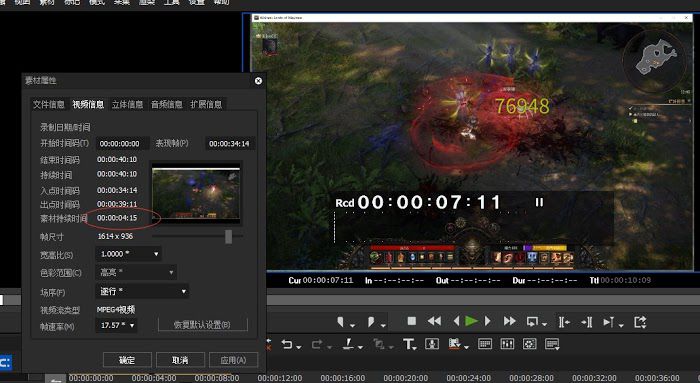This screenshot has width=700, height=383.
Task: Open the dropdown arrow beside transition icon
Action: point(360,347)
